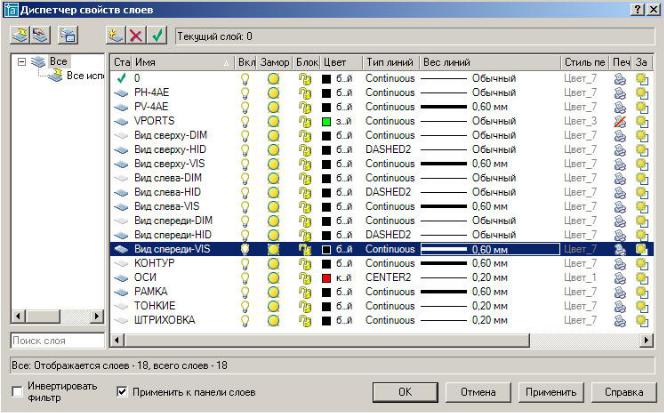Click the New Property Filter icon
The width and height of the screenshot is (664, 413).
pos(19,35)
